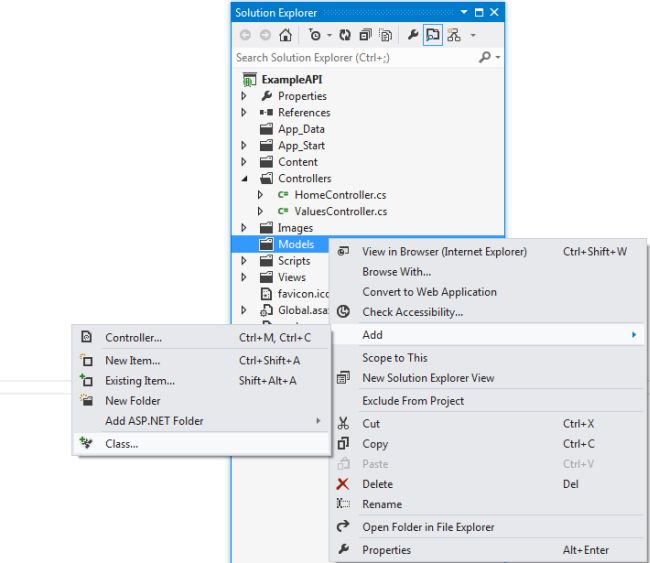Click the Properties wrench icon in context menu
Image resolution: width=650 pixels, height=563 pixels.
(x=343, y=549)
